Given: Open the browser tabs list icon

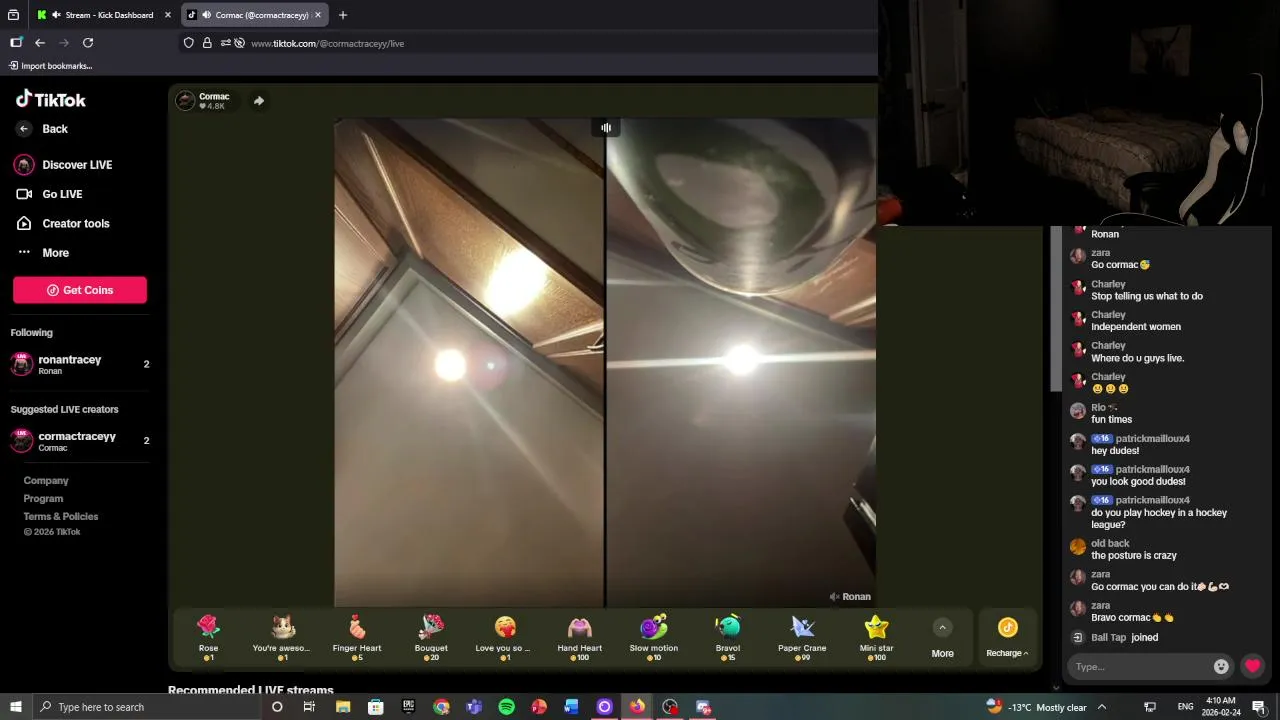Looking at the screenshot, I should coord(13,15).
